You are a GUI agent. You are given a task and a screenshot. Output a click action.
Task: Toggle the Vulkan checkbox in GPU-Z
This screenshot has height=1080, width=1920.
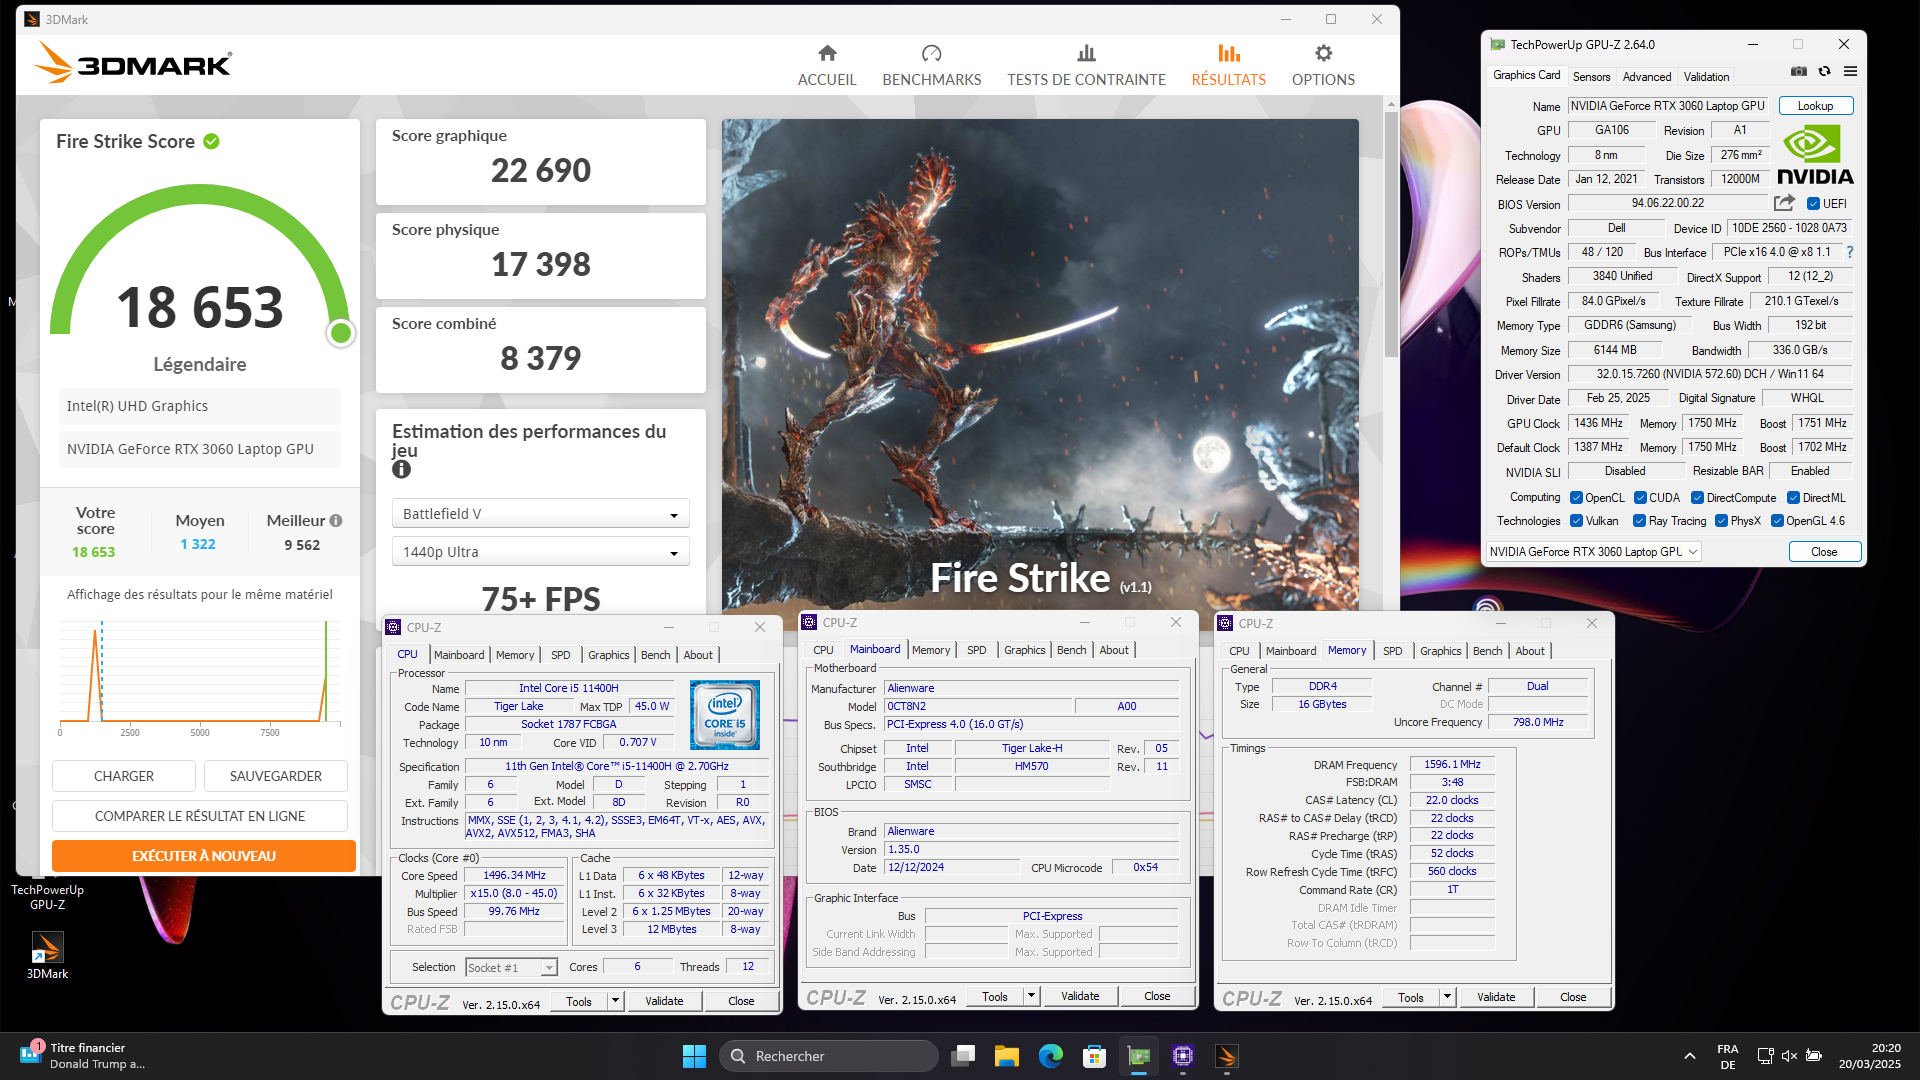tap(1576, 521)
